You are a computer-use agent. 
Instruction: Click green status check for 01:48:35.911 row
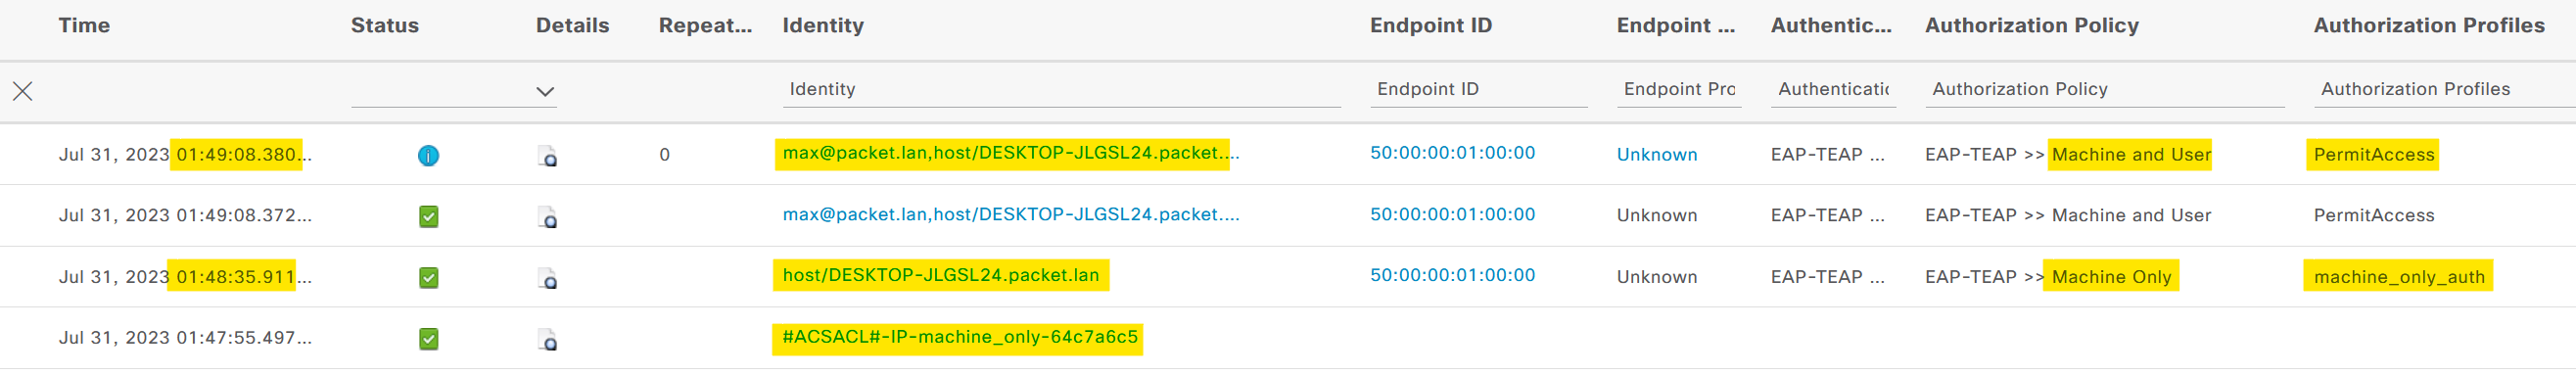pos(428,278)
